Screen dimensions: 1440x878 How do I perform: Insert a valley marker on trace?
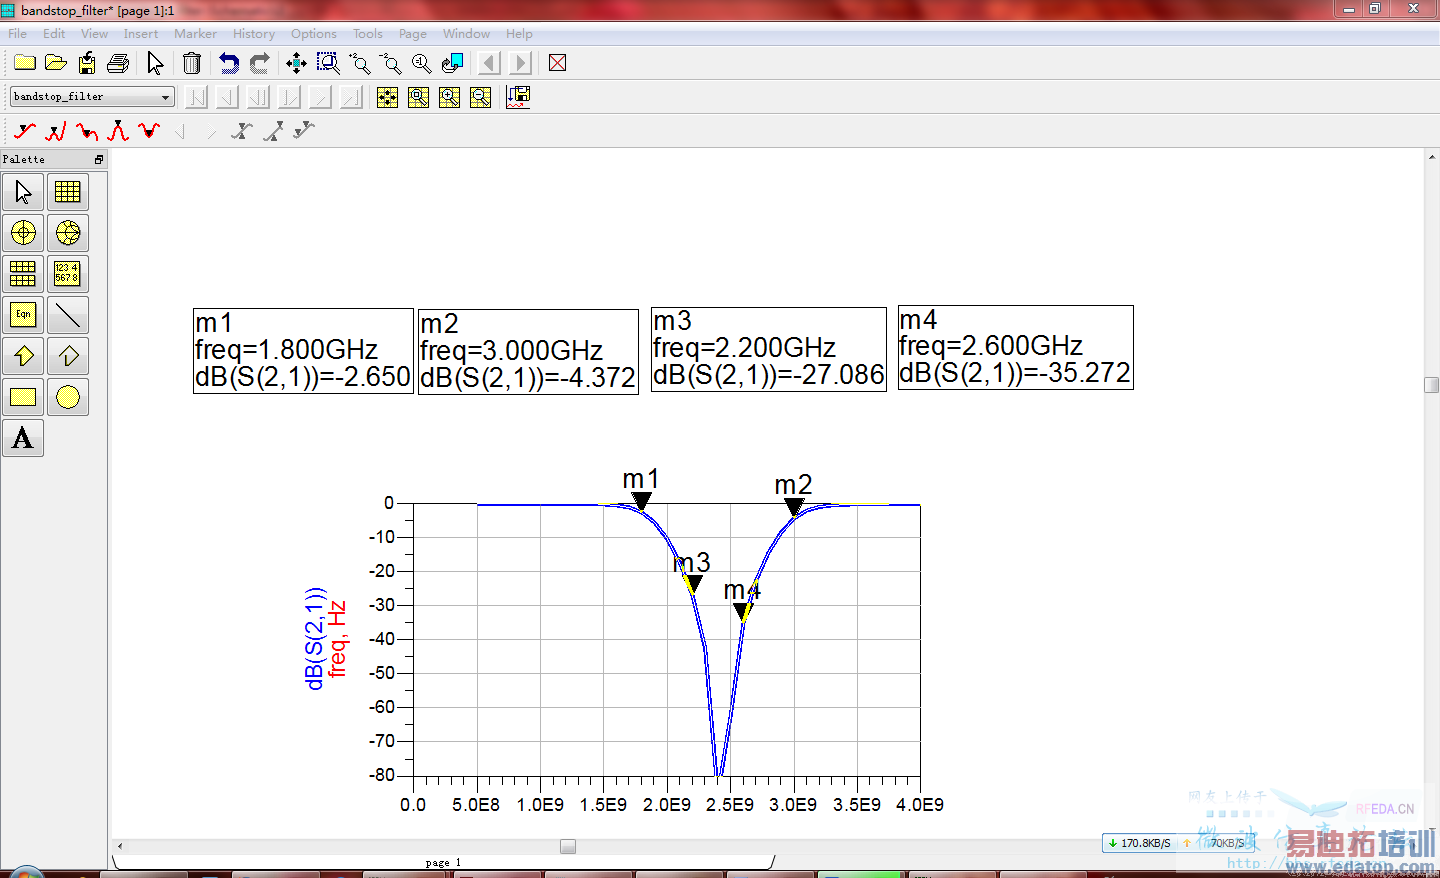149,131
